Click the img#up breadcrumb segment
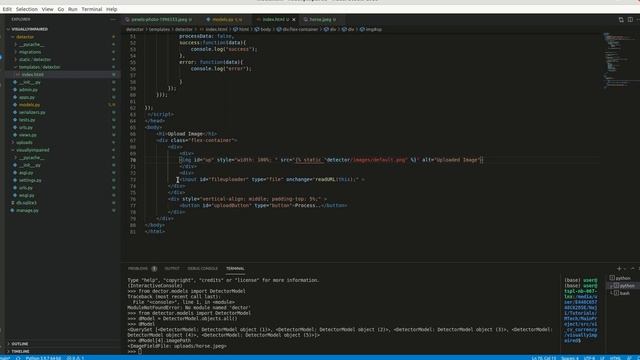The width and height of the screenshot is (640, 360). click(371, 29)
